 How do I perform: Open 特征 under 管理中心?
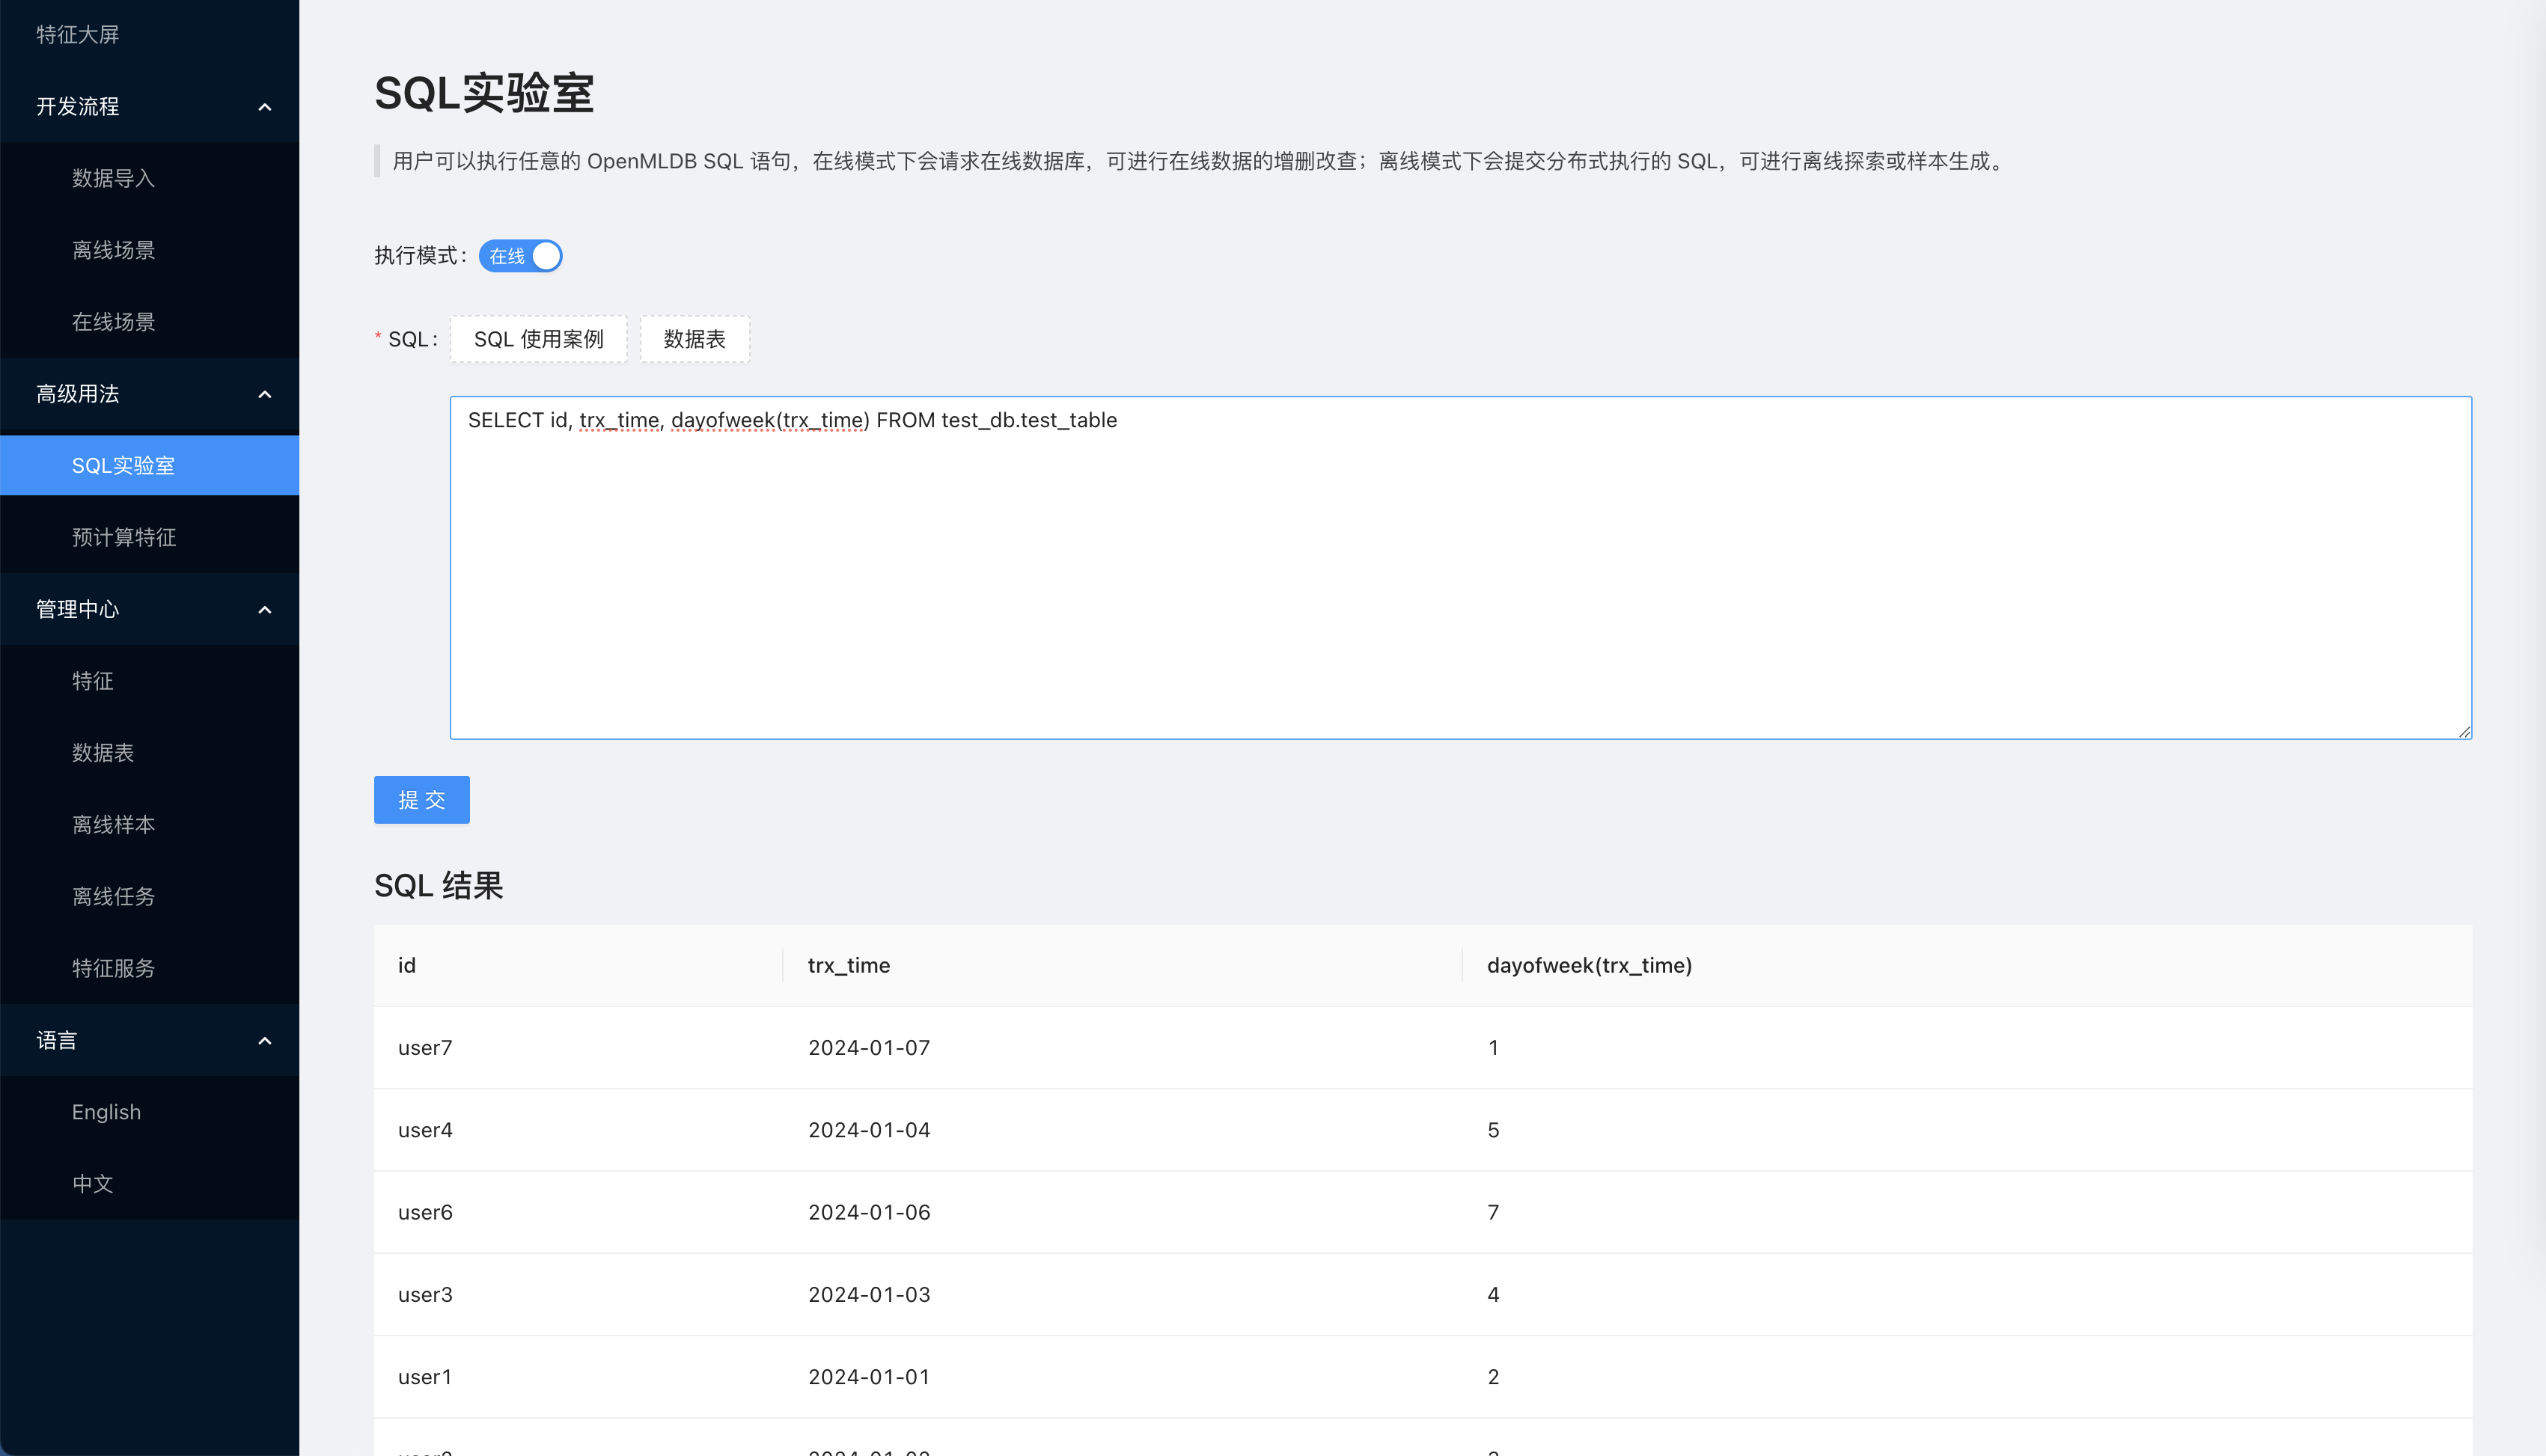pyautogui.click(x=150, y=681)
